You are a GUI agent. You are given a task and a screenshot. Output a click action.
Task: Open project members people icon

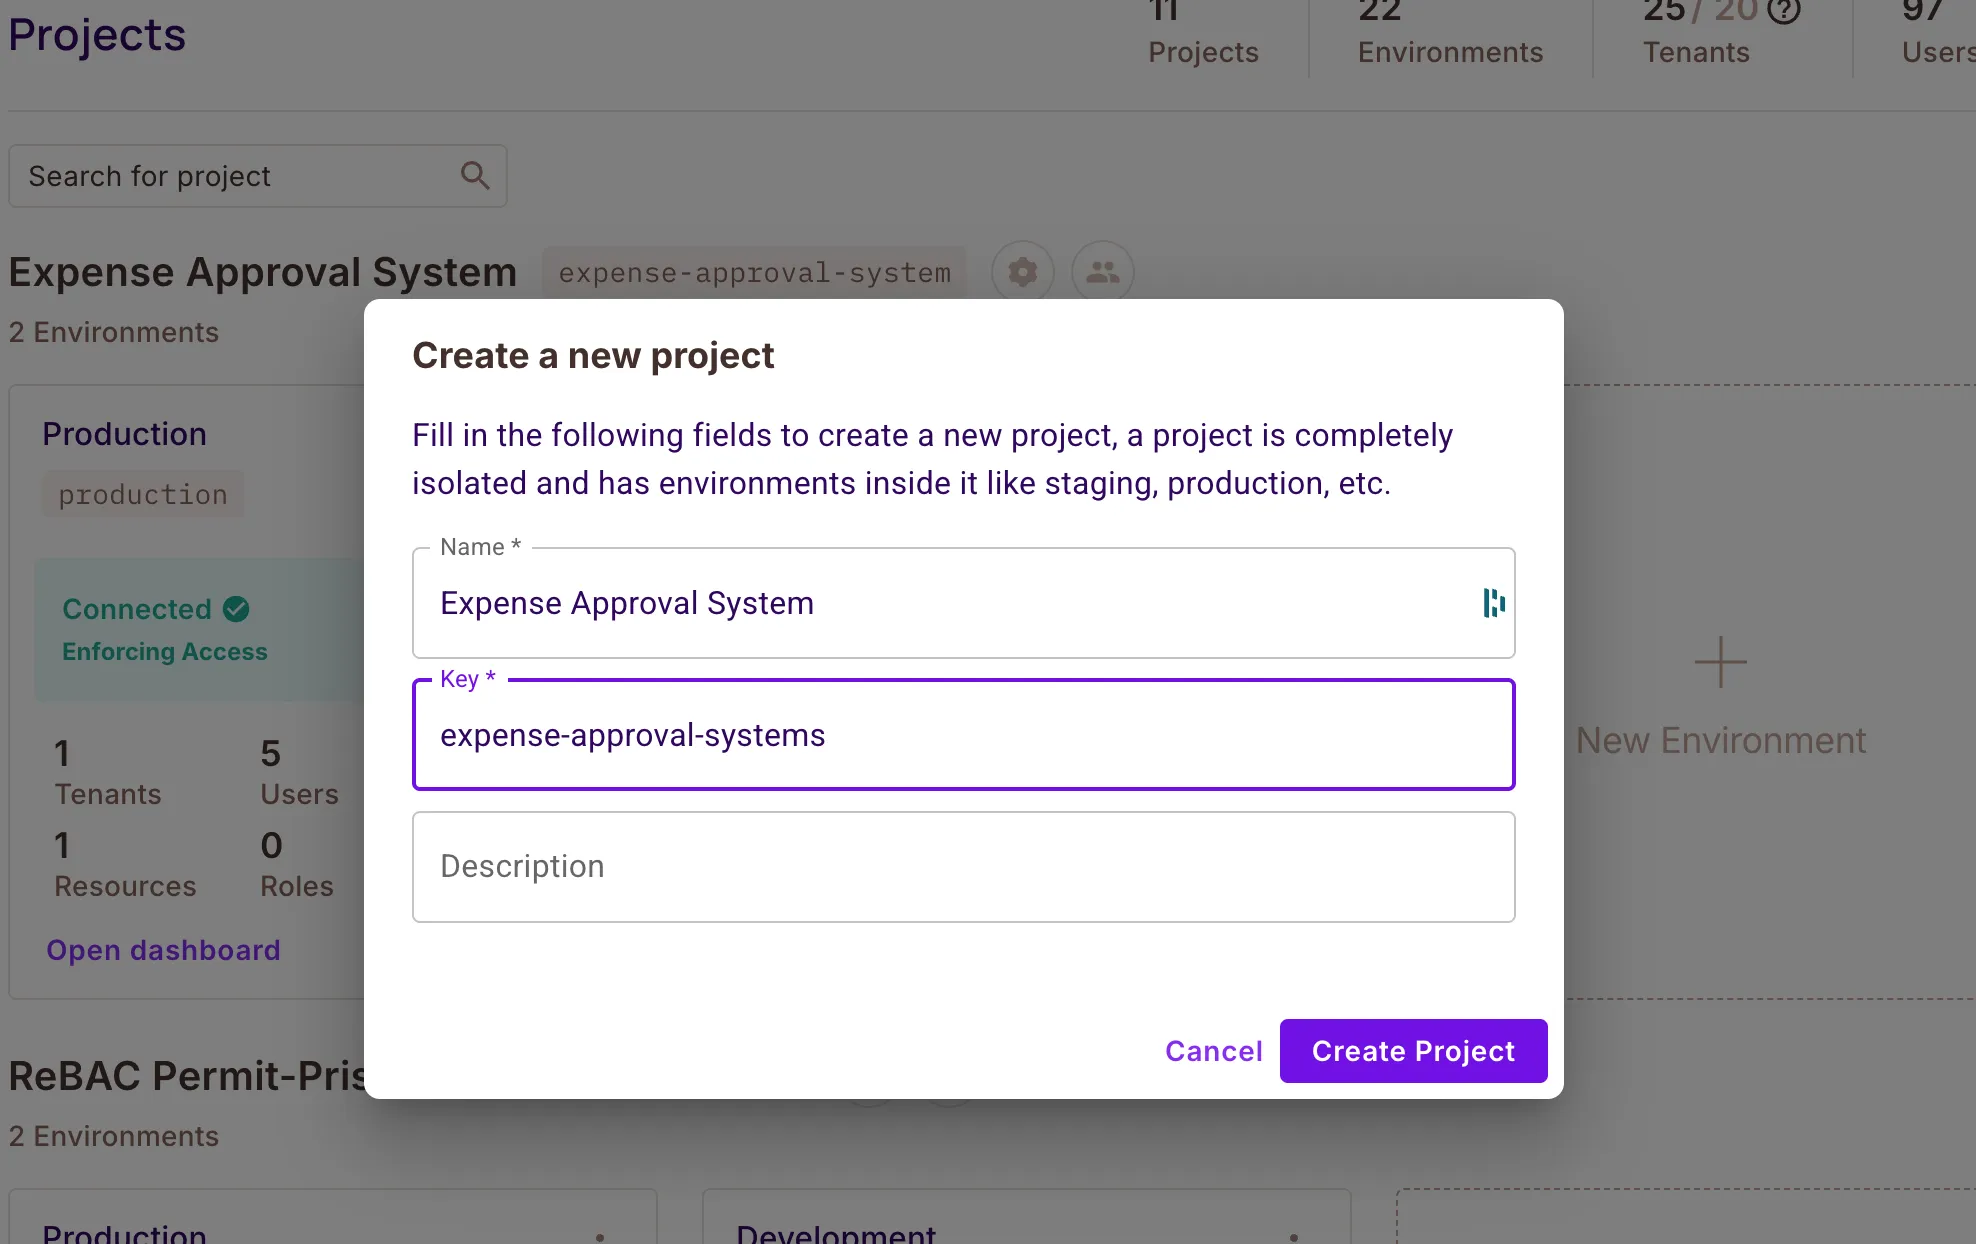pos(1102,272)
